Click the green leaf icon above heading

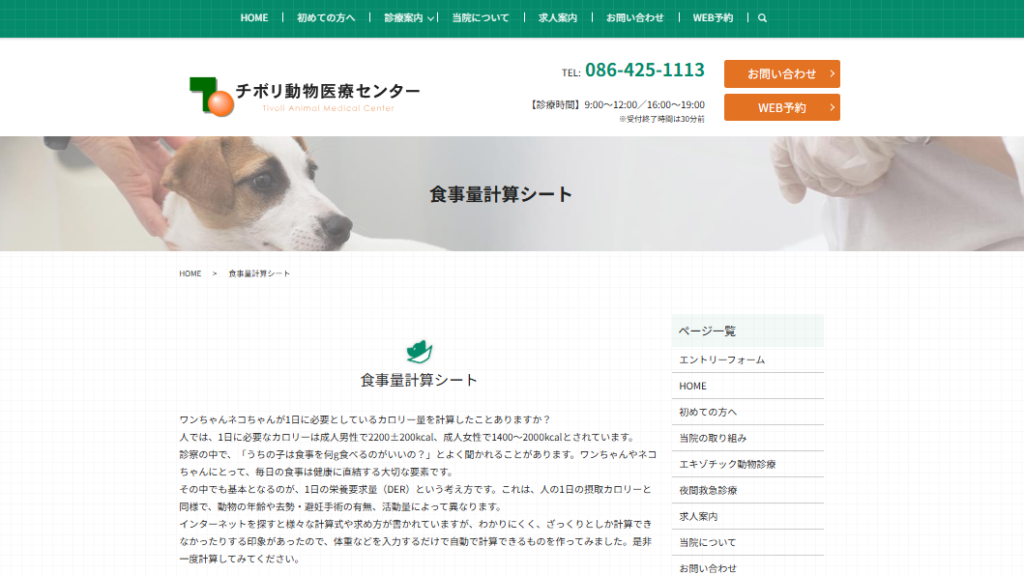pos(419,352)
